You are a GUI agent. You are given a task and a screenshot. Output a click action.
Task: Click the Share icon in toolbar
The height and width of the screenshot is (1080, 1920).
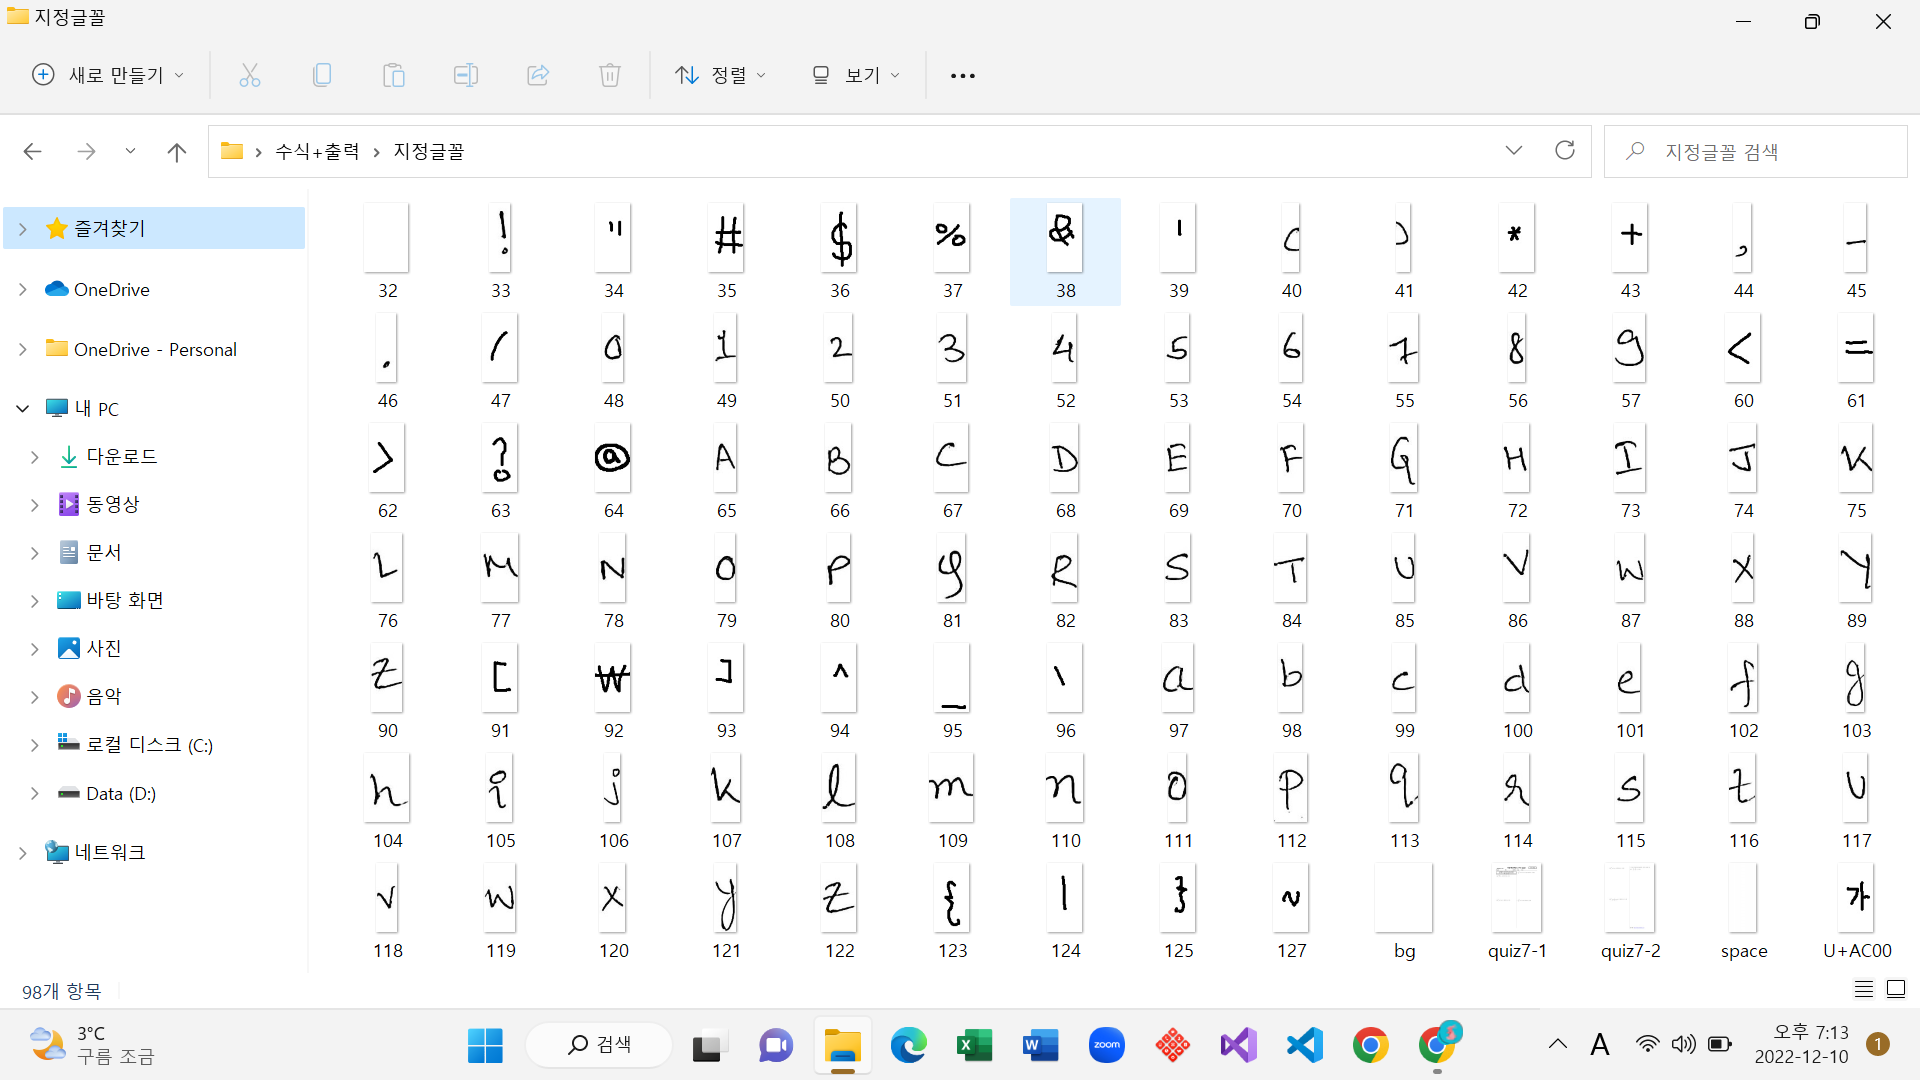tap(538, 75)
